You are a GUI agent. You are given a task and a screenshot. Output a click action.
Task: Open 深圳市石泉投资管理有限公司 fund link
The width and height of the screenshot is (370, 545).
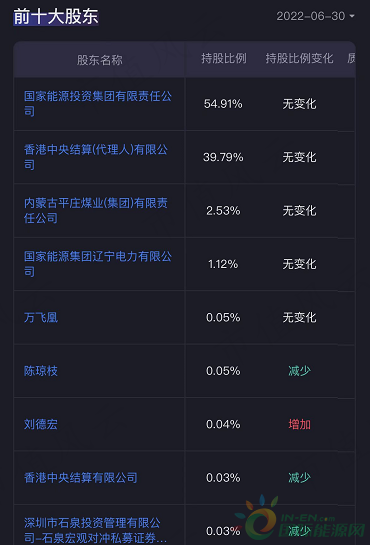coord(95,530)
